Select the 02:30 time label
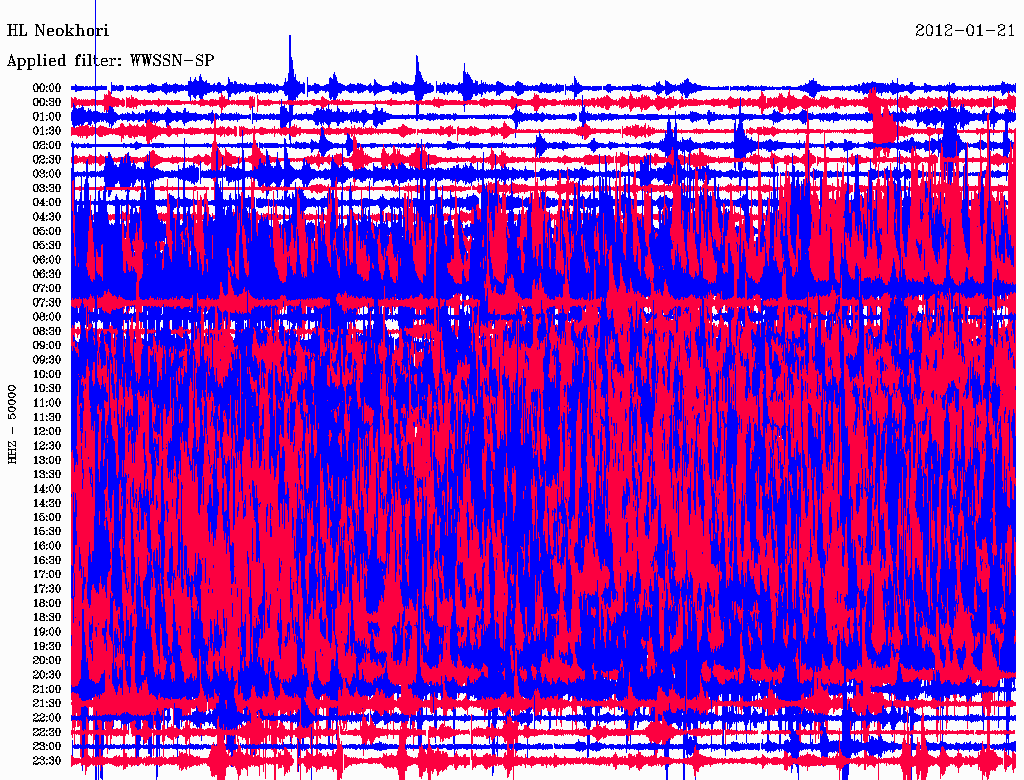The width and height of the screenshot is (1024, 780). pos(47,159)
